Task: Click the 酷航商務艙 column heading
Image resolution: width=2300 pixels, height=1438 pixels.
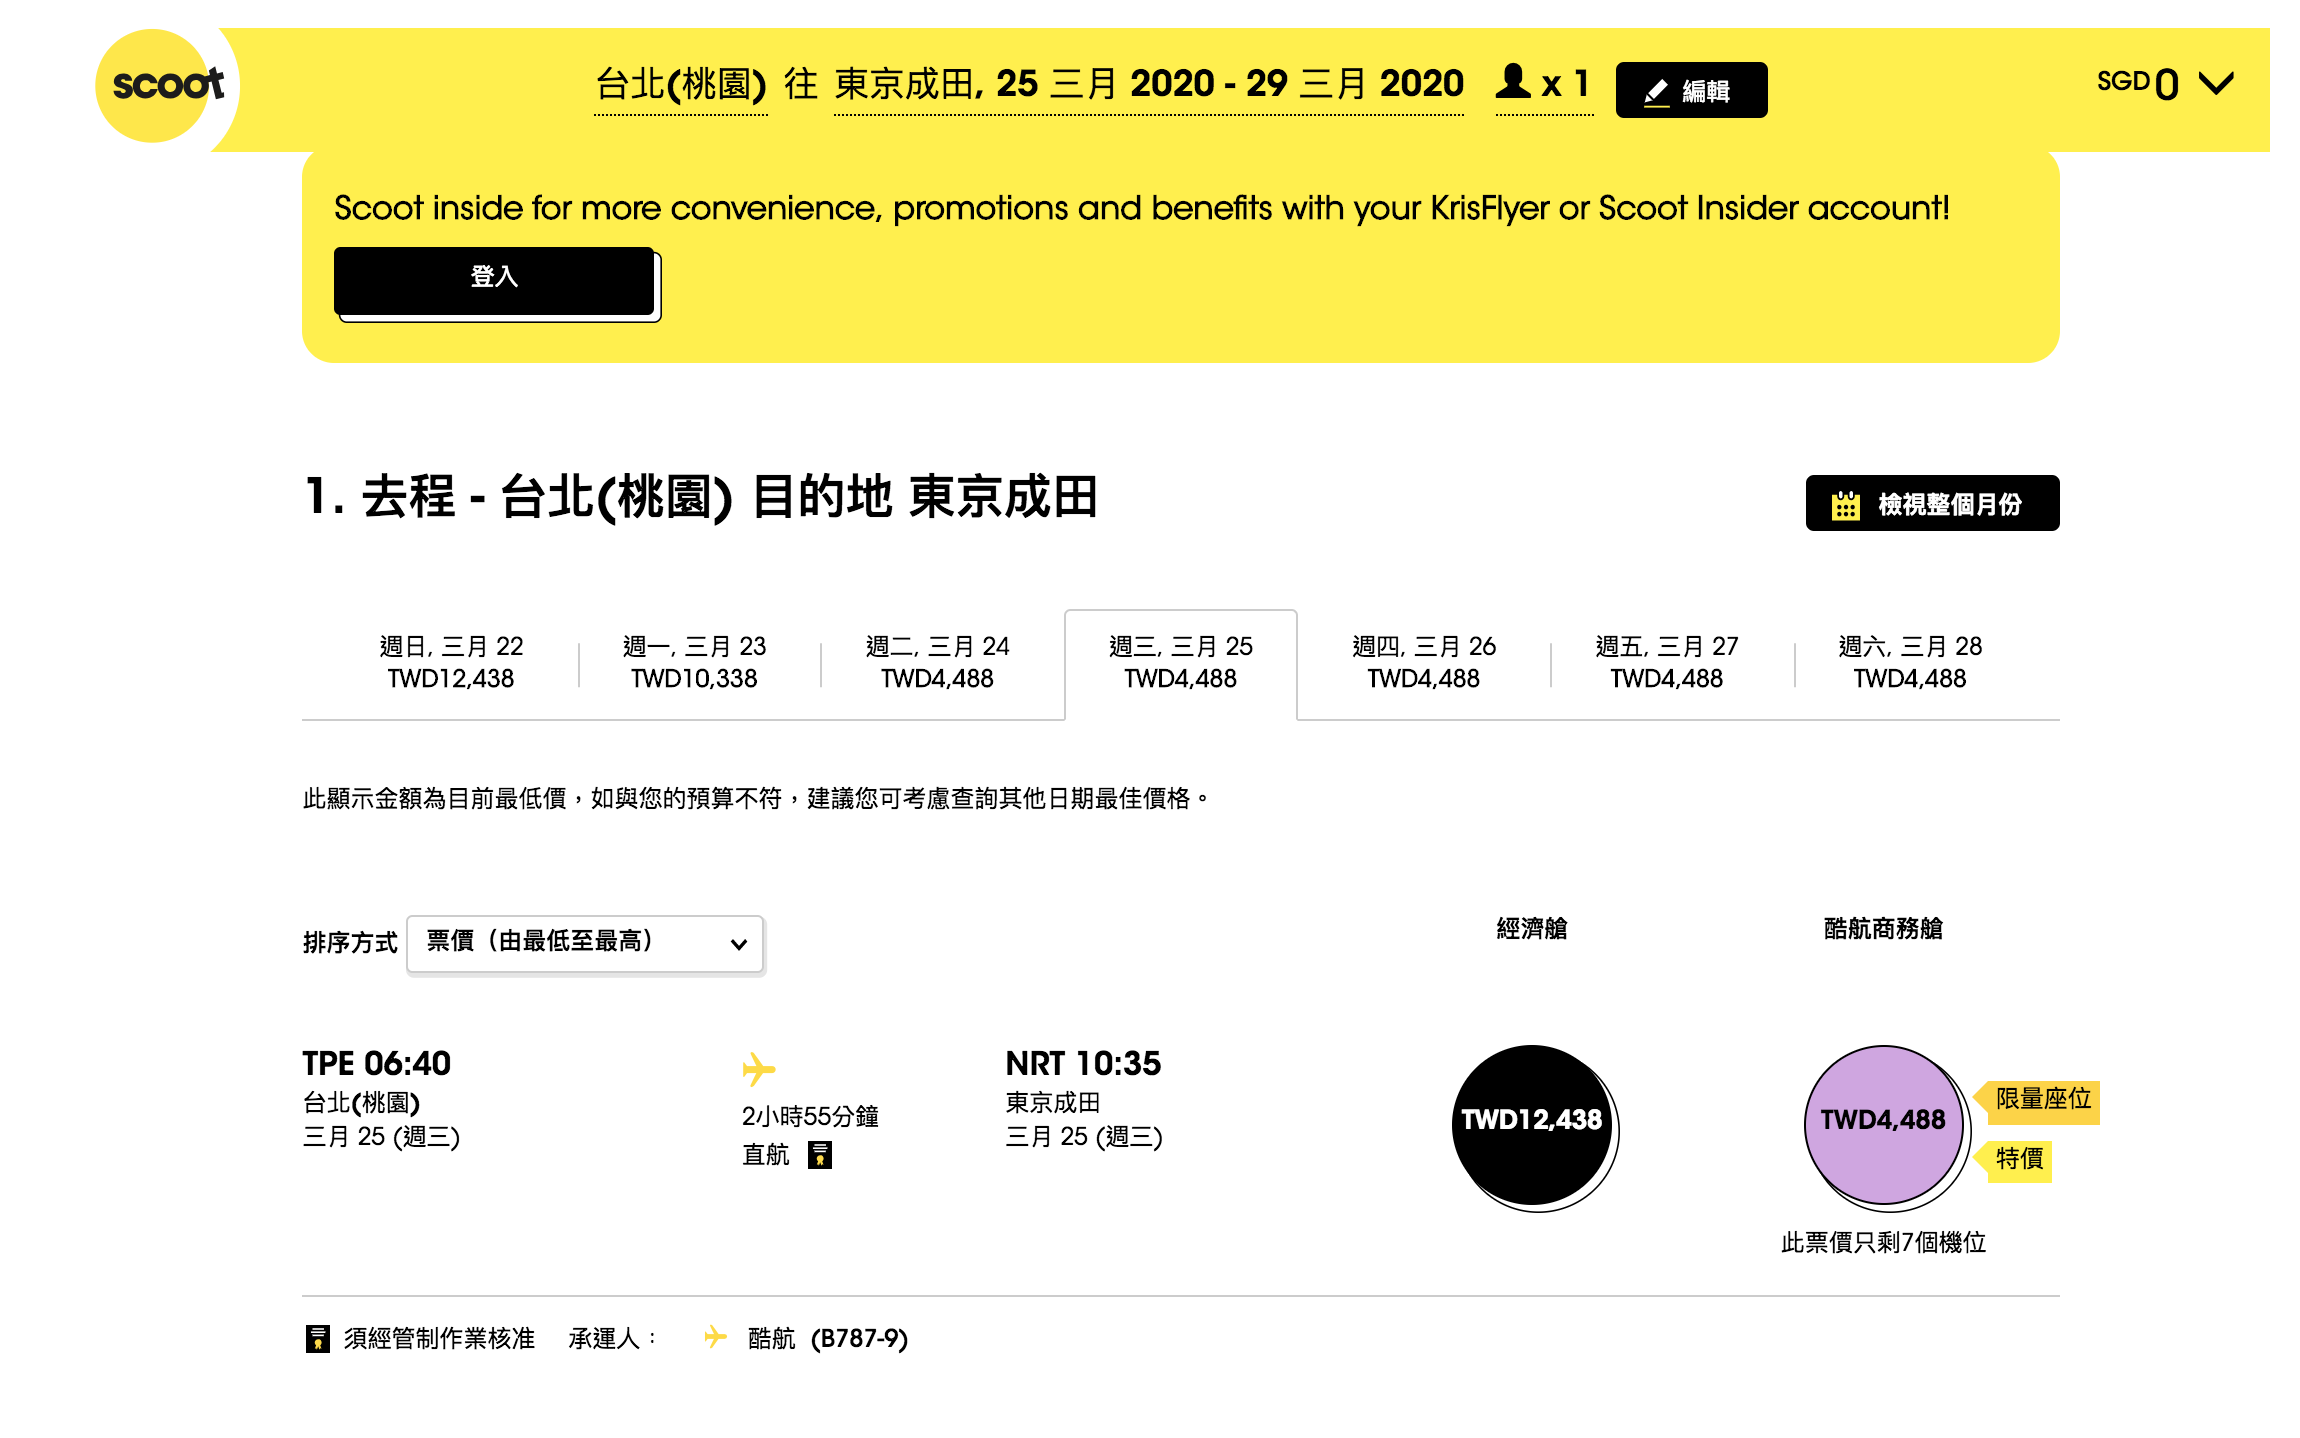Action: (1883, 929)
